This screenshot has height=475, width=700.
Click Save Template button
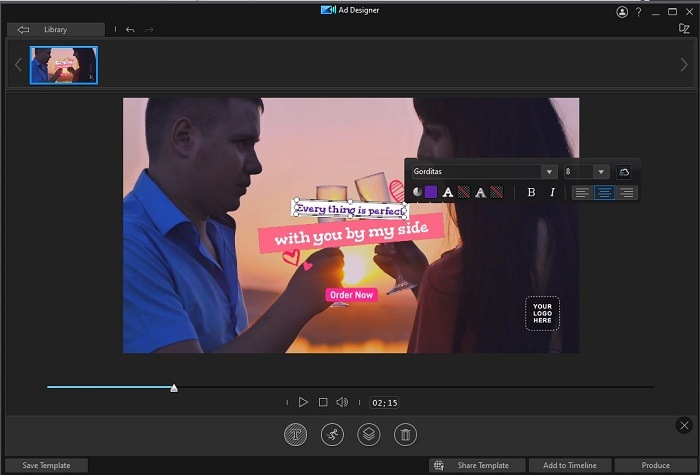click(46, 465)
